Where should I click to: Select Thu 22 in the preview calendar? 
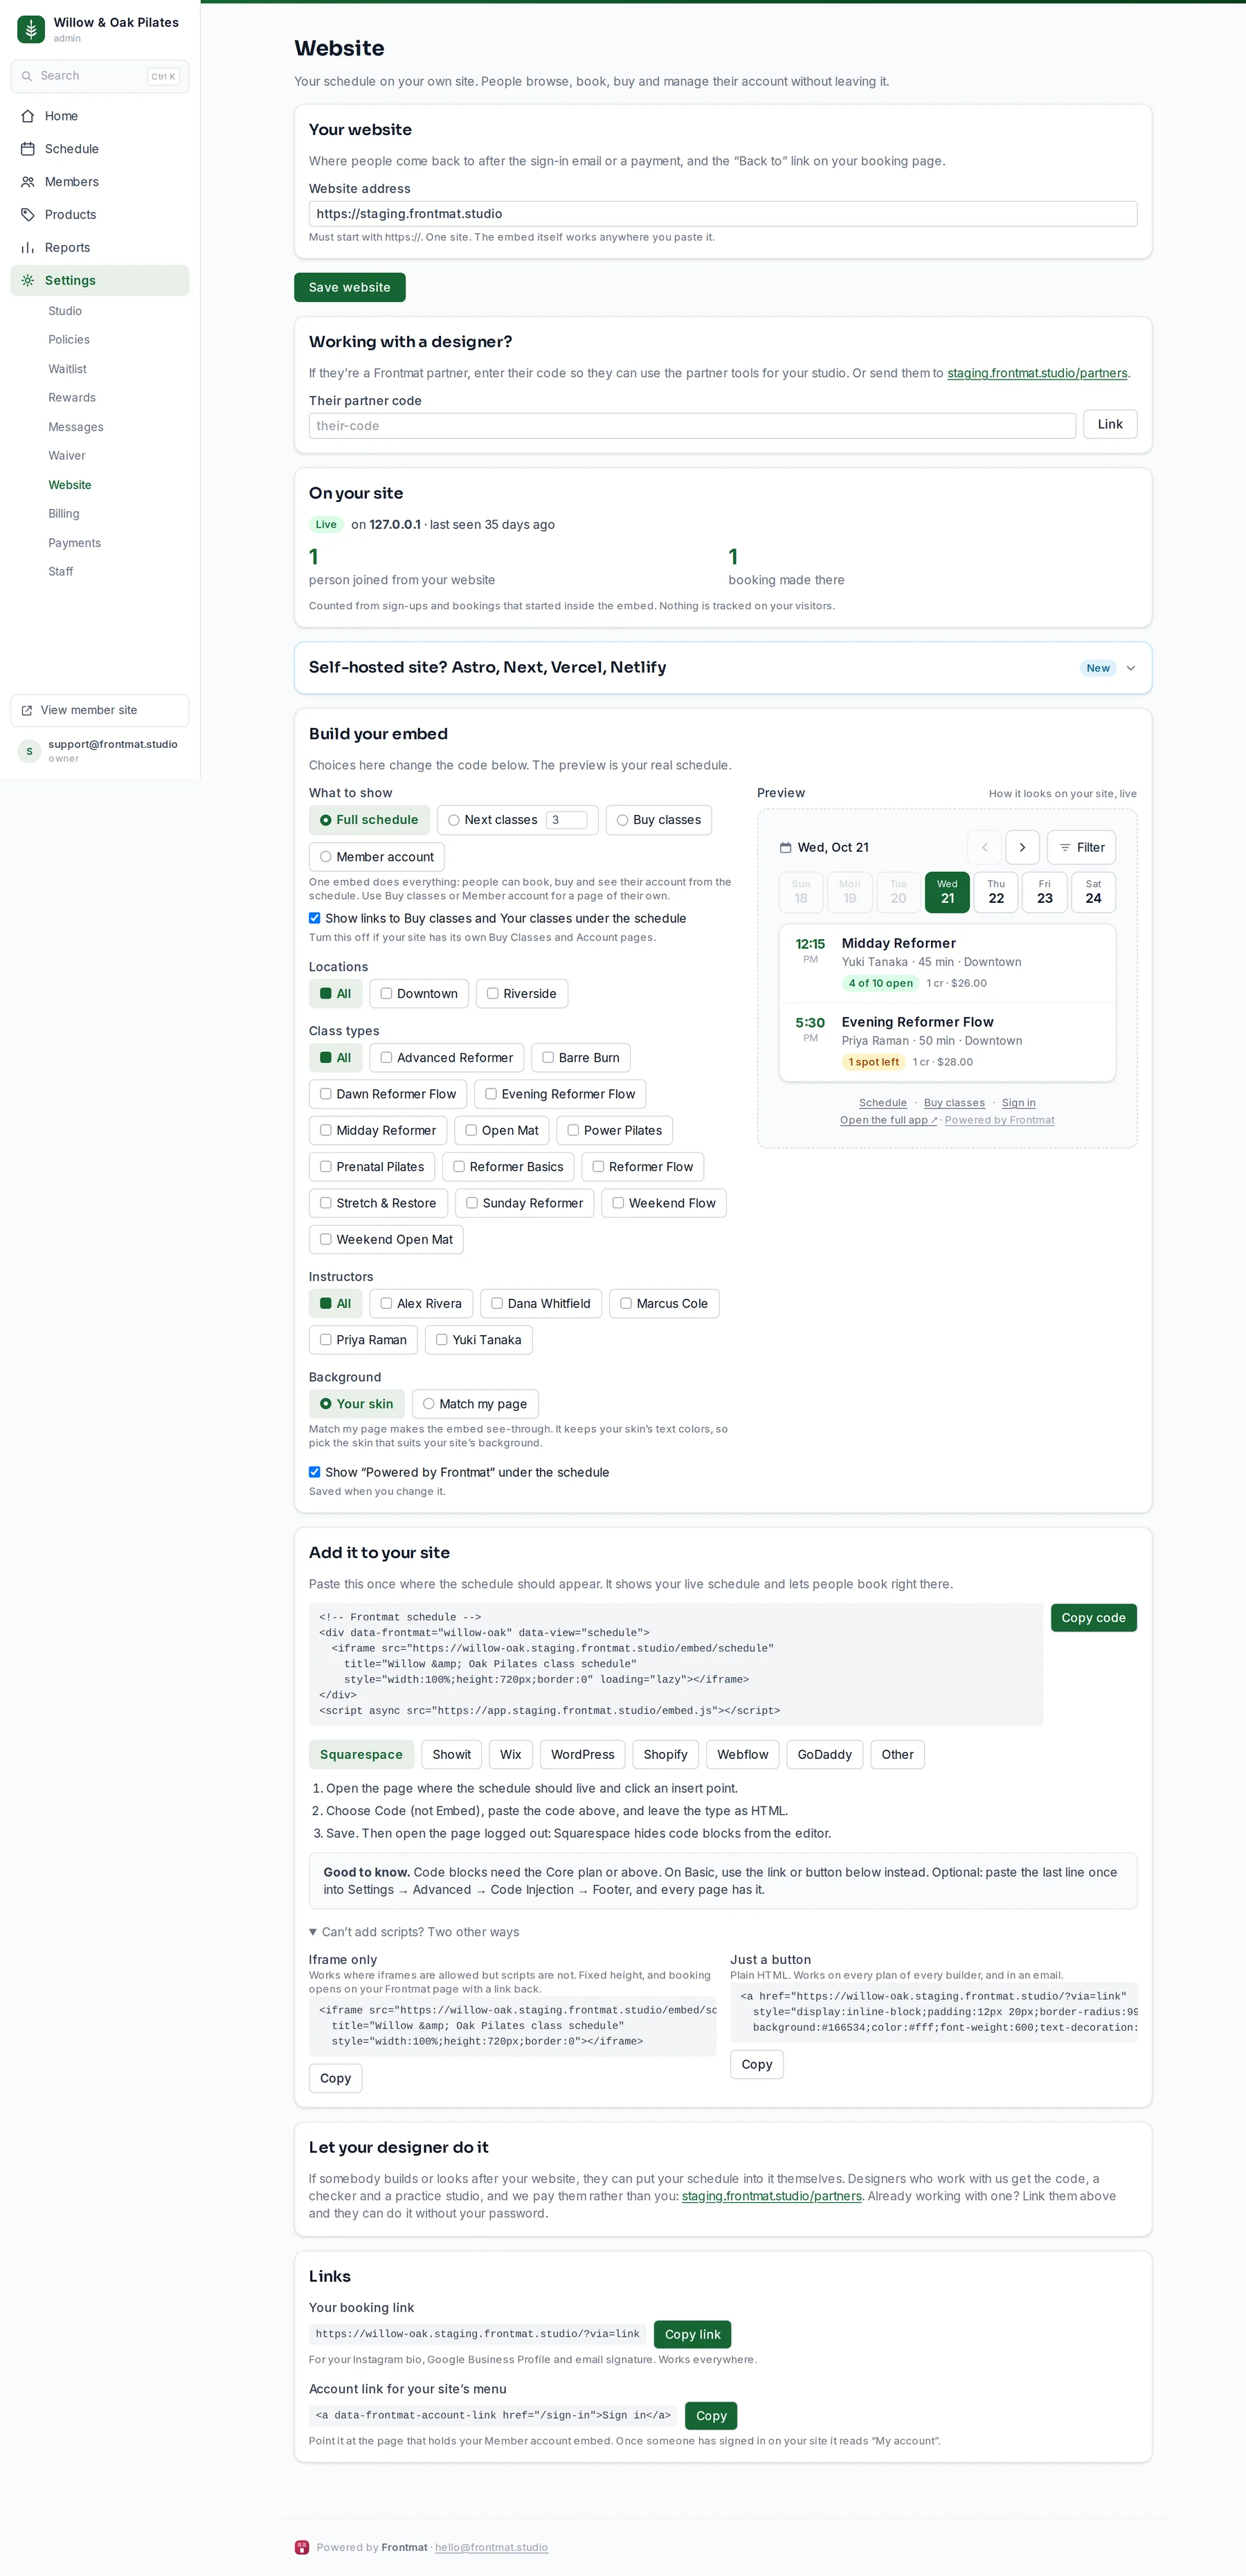[x=995, y=892]
